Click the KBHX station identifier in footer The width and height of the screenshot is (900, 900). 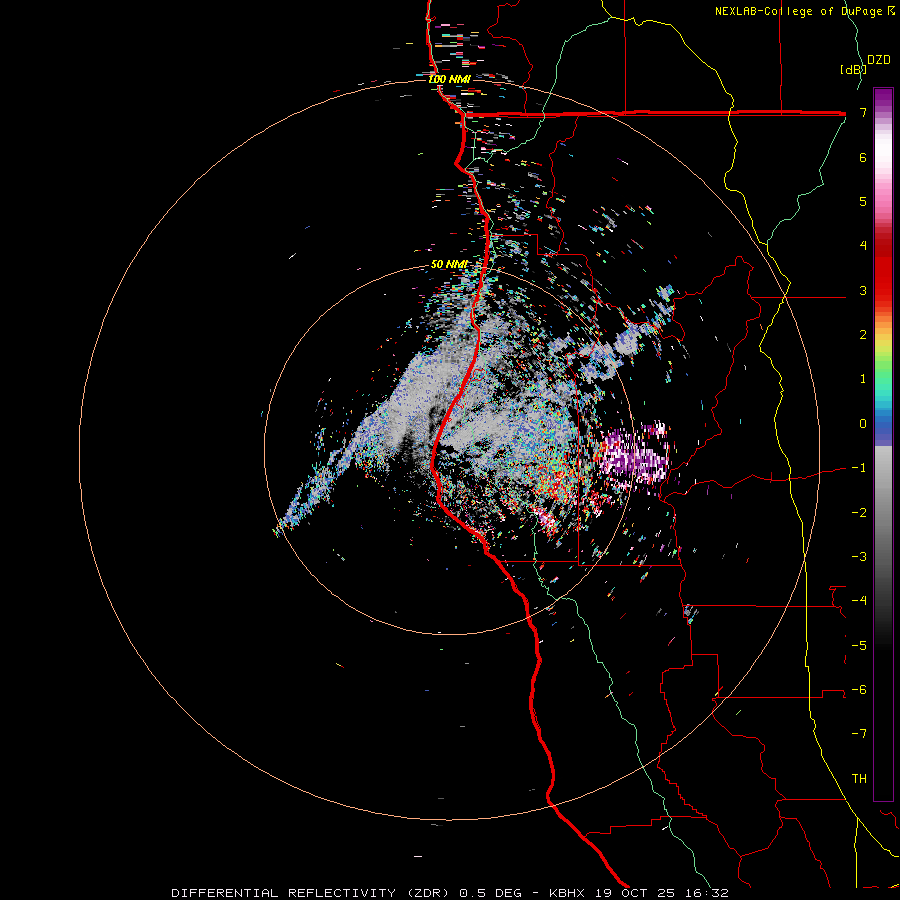[567, 893]
